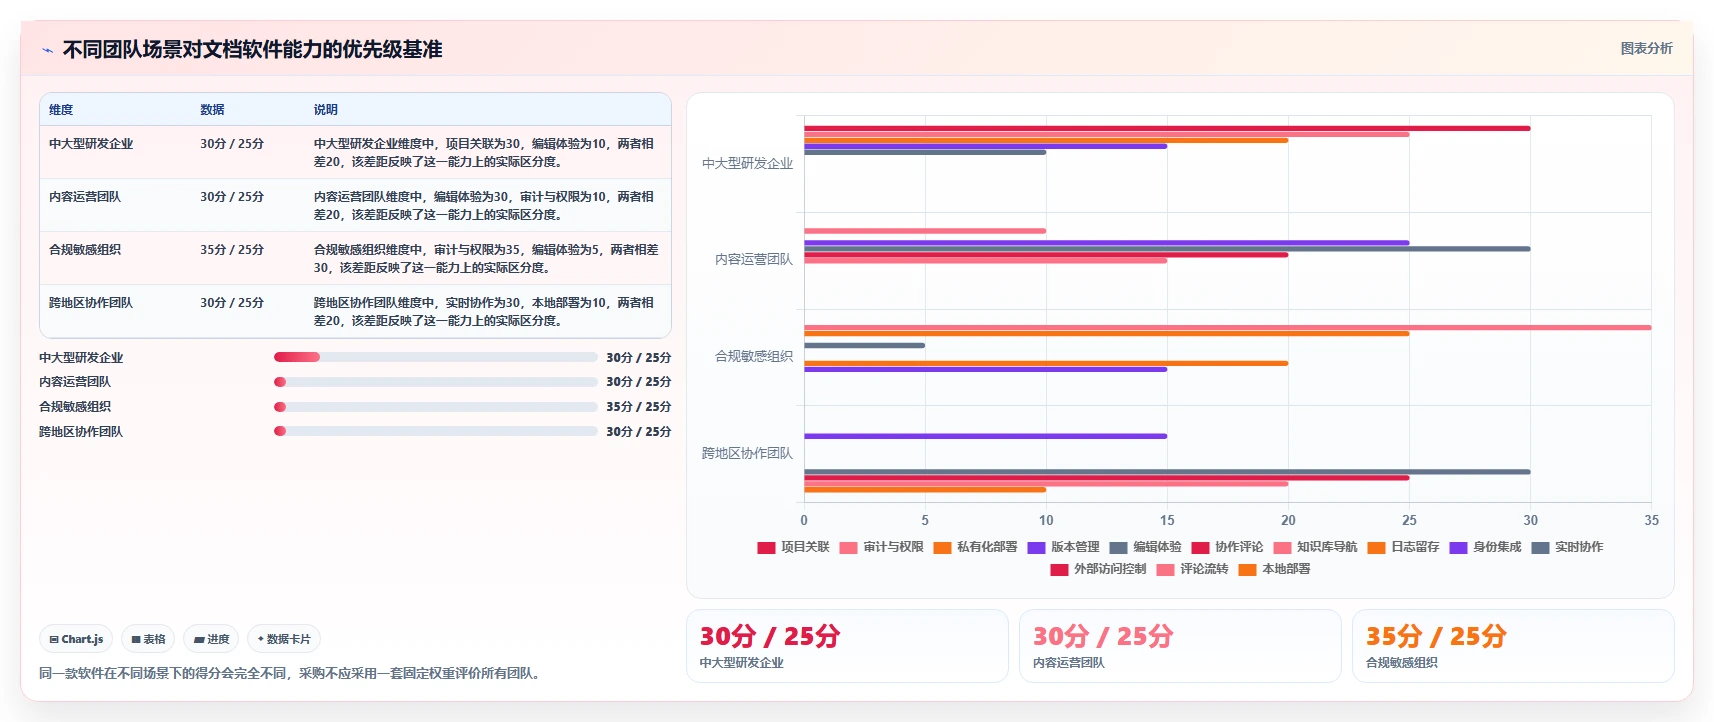Image resolution: width=1714 pixels, height=722 pixels.
Task: Click the 表格 chip
Action: (148, 639)
